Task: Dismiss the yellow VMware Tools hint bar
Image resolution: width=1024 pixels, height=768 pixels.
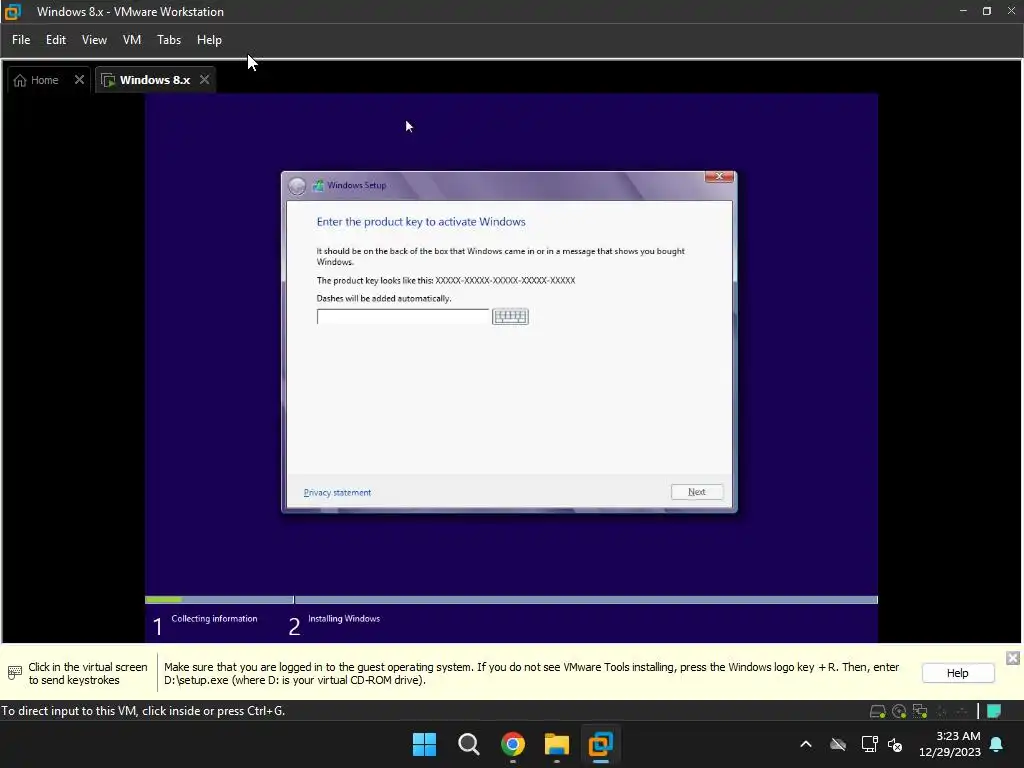Action: pos(1012,658)
